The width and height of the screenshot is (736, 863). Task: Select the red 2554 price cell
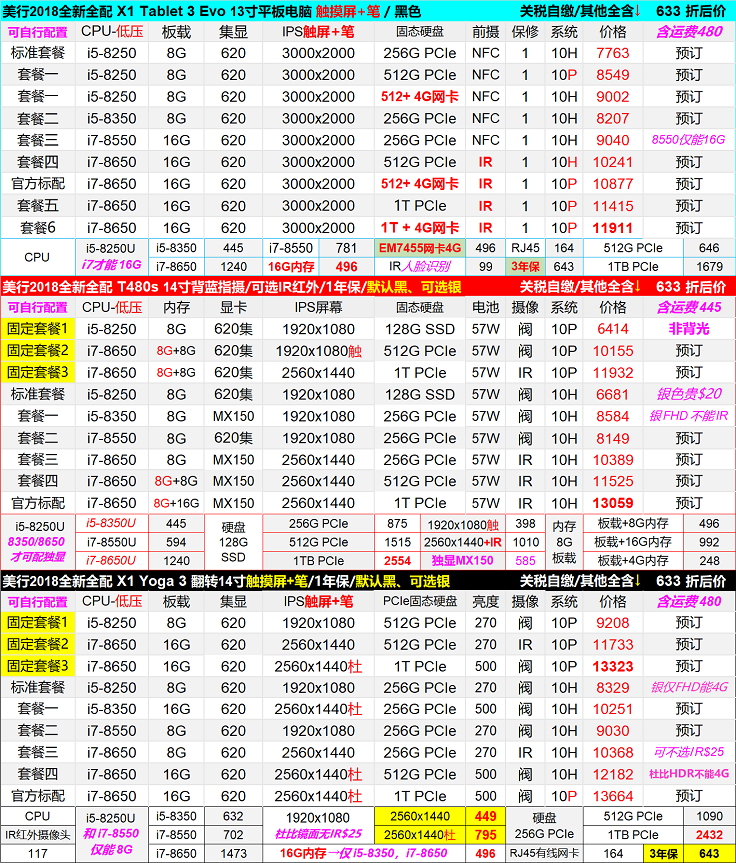[397, 561]
